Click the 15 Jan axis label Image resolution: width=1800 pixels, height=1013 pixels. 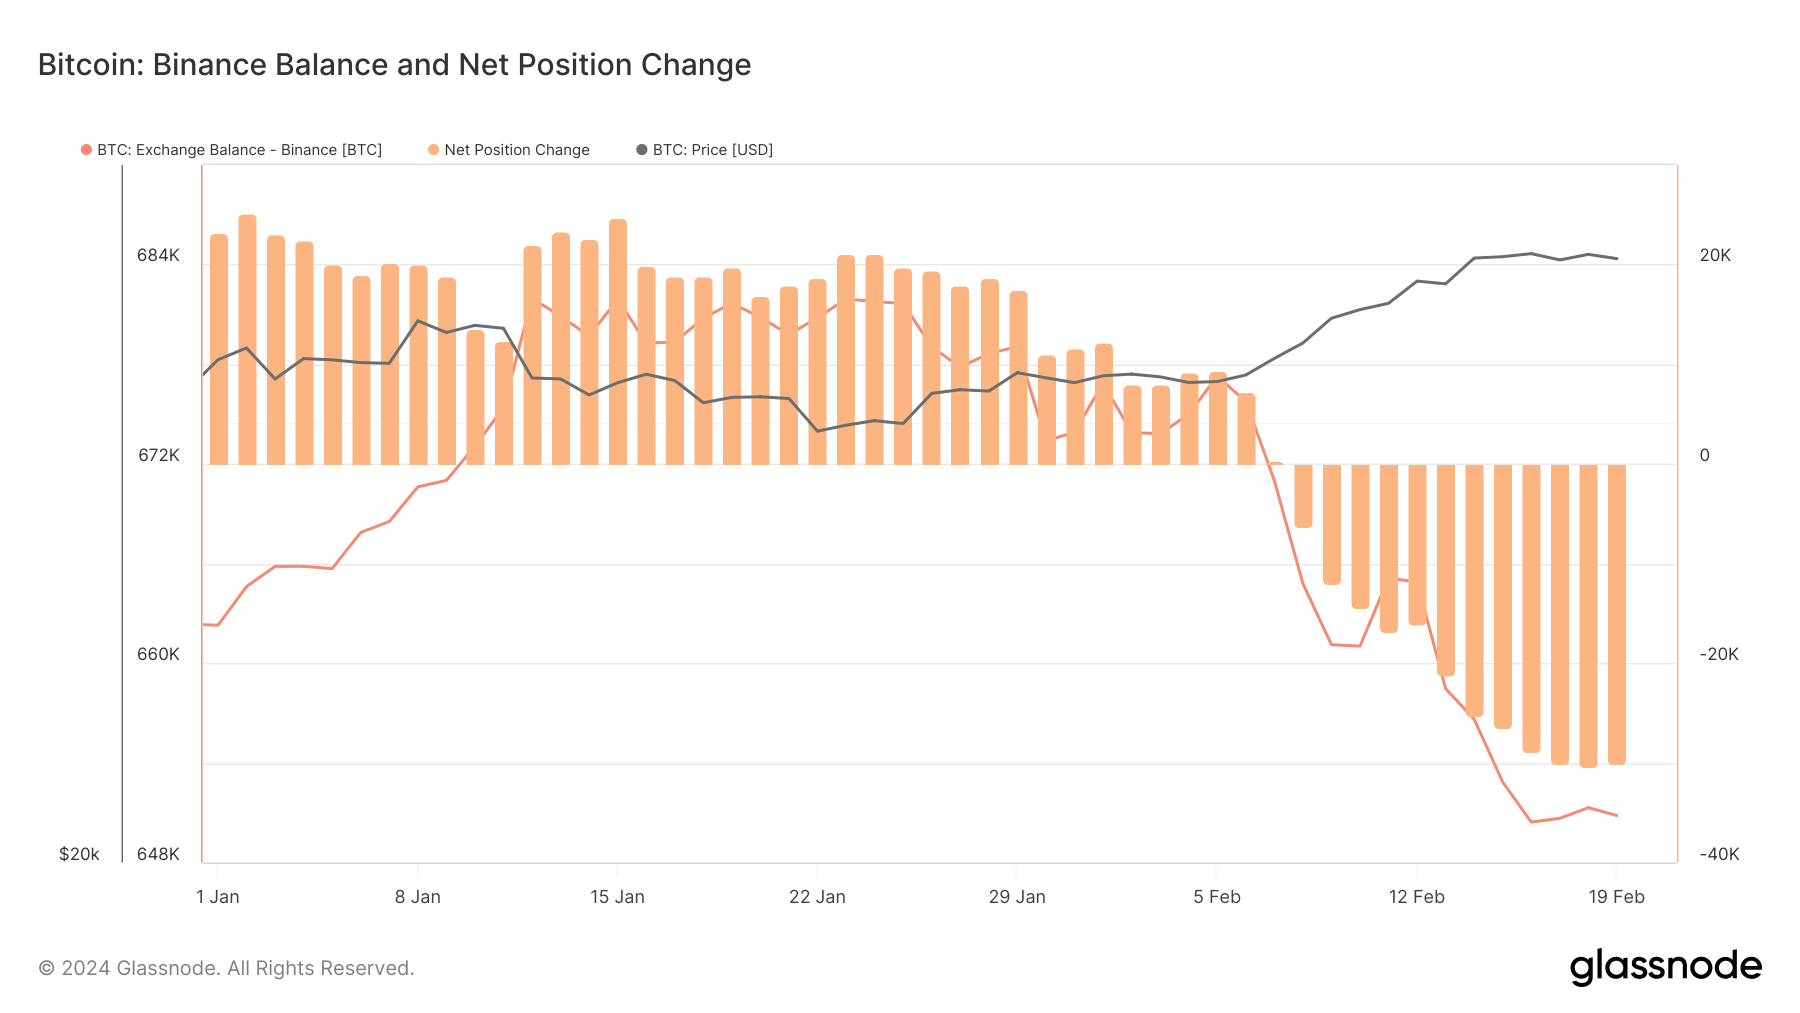(x=617, y=897)
